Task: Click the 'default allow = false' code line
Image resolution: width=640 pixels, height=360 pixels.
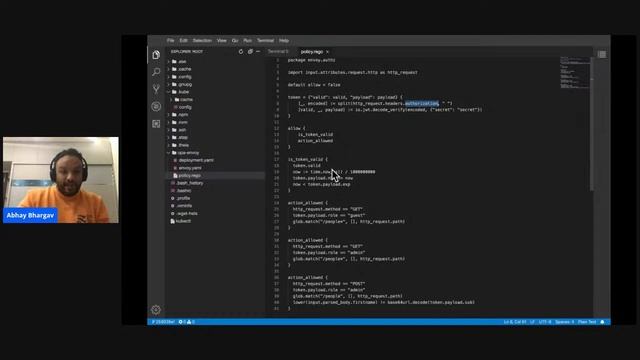Action: (x=313, y=85)
